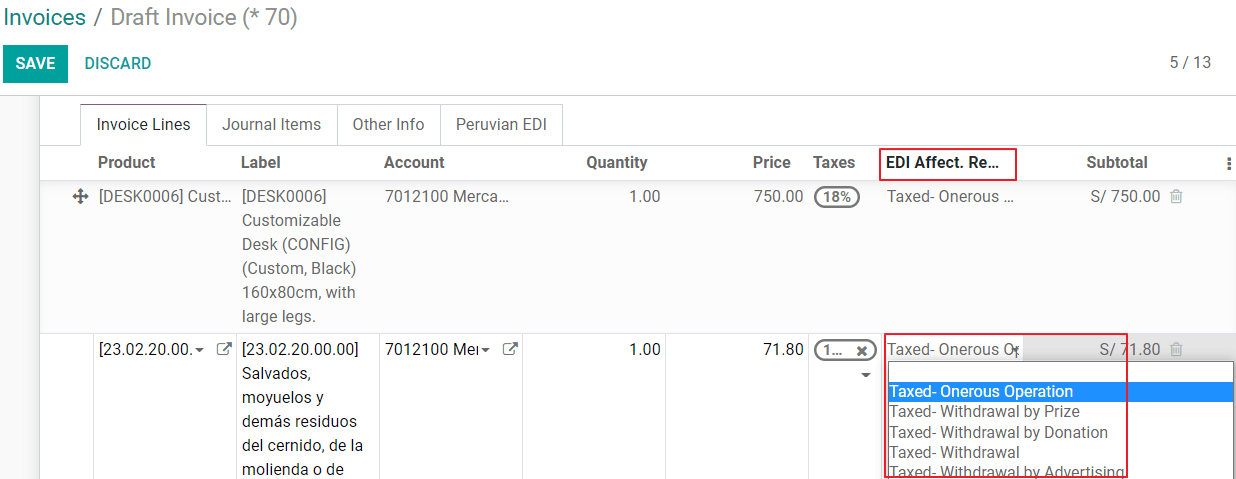Select Taxed- Withdrawal by Prize option

coord(984,412)
